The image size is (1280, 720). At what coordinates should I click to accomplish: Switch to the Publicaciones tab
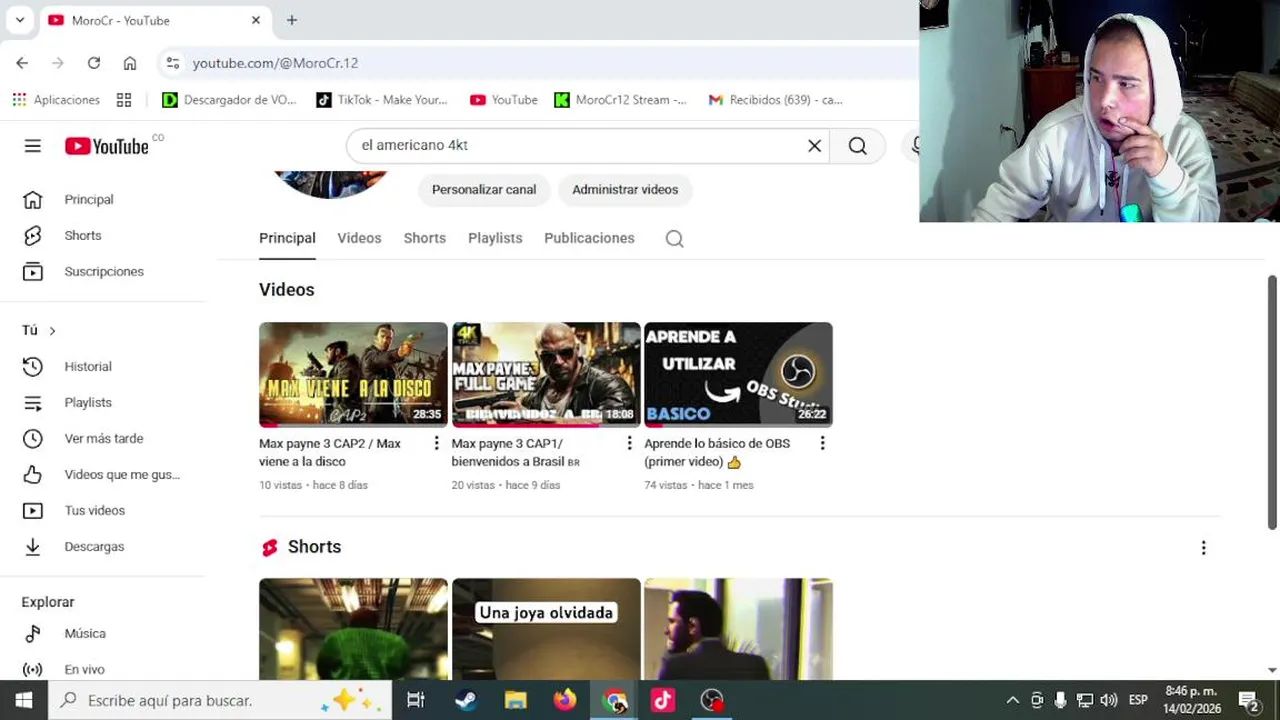(589, 238)
